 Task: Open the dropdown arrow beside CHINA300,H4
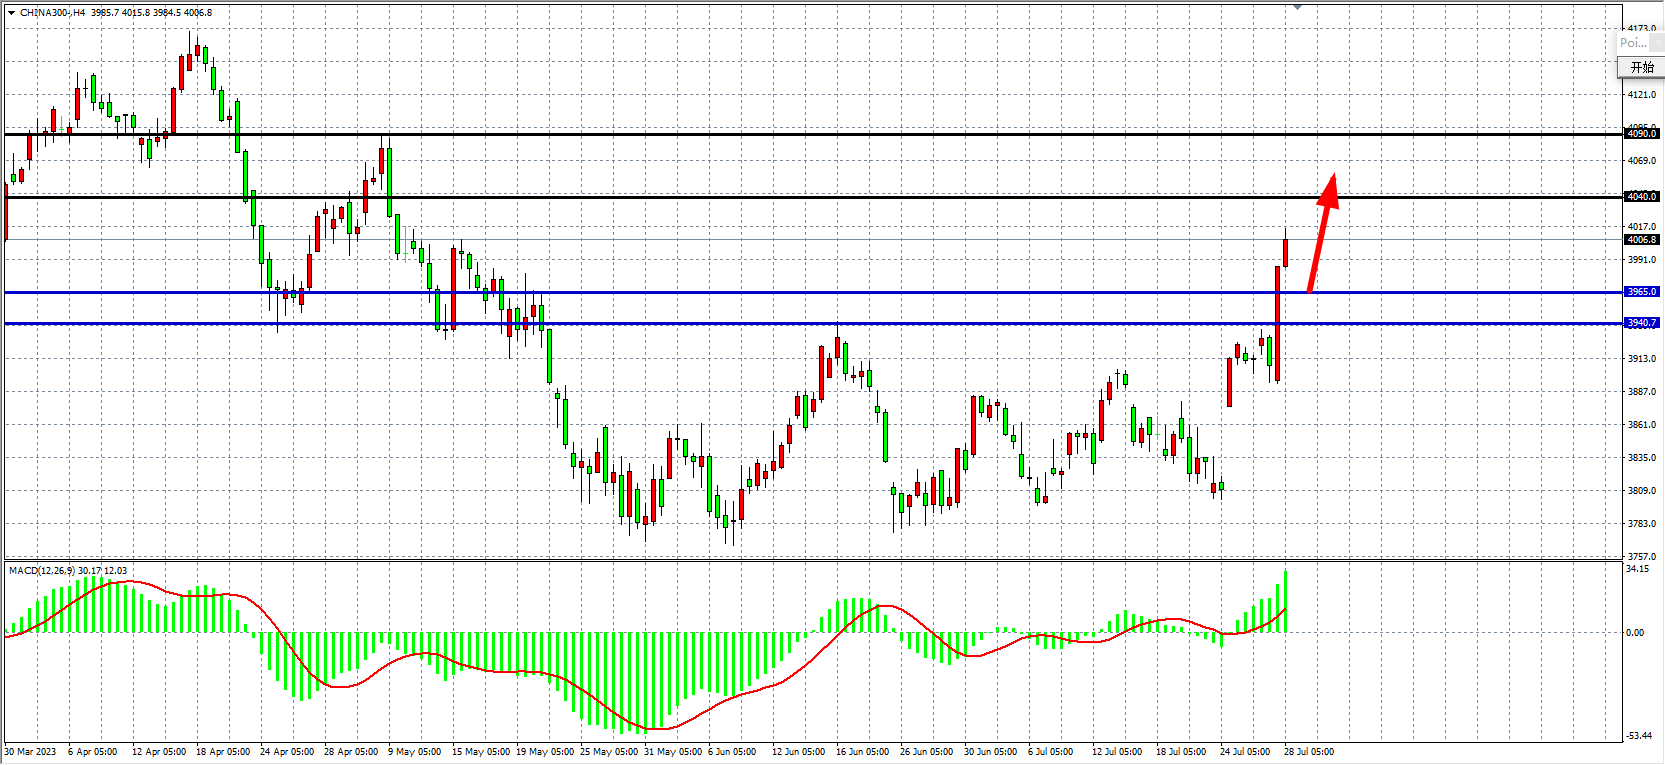coord(11,13)
